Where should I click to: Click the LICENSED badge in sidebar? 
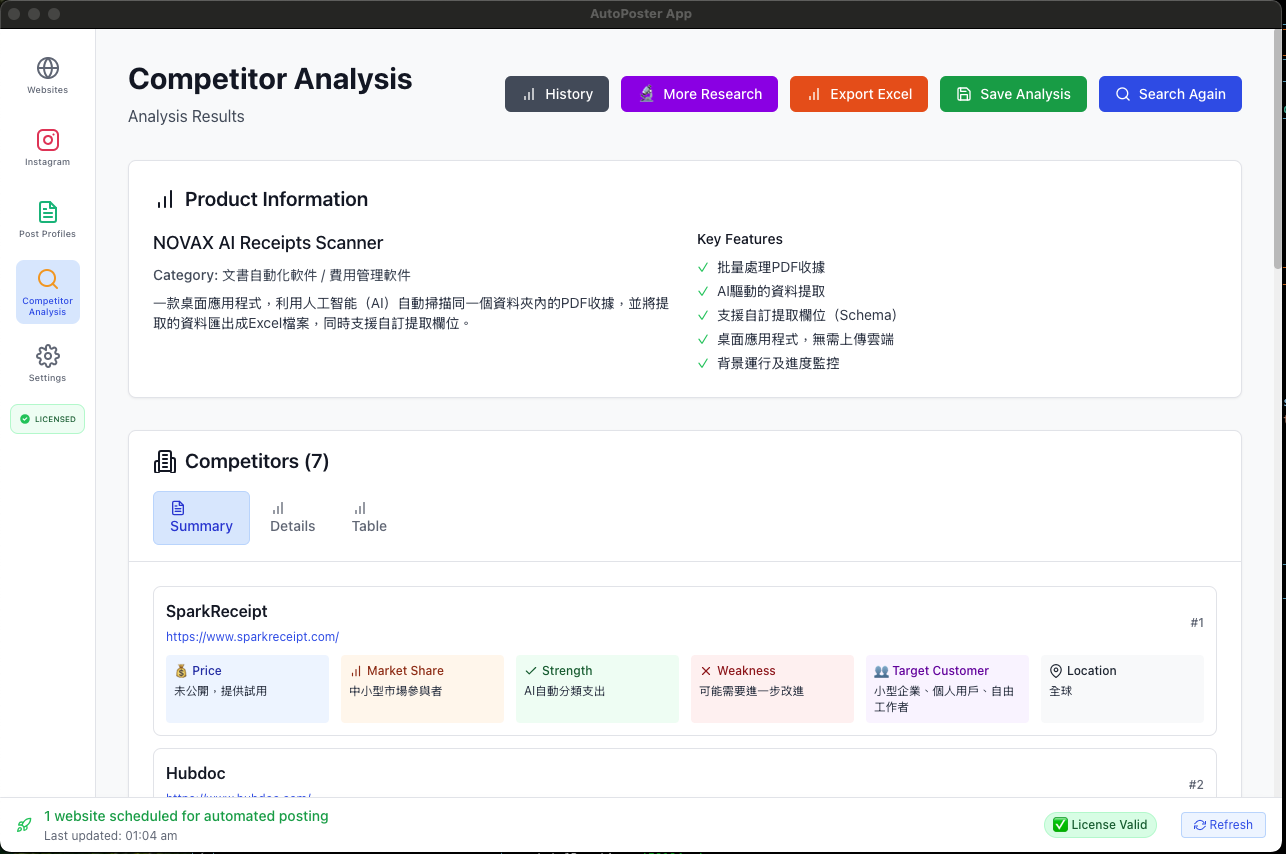point(47,419)
